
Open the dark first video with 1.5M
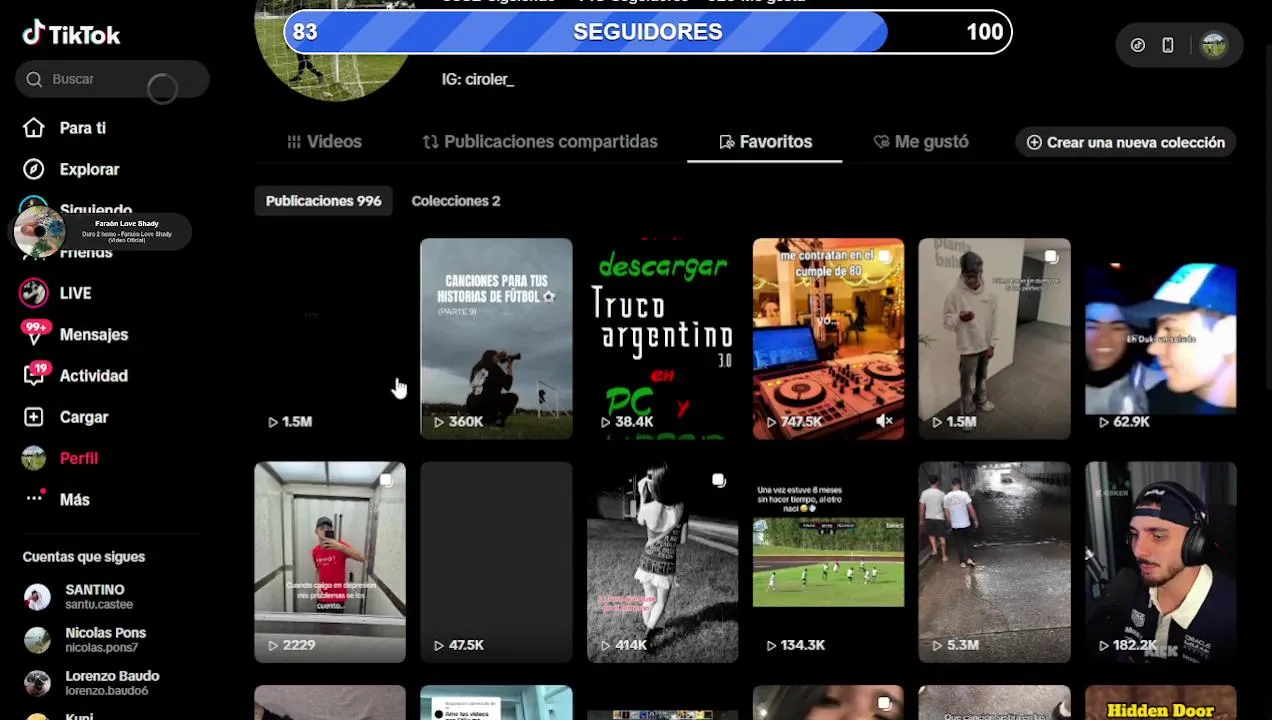click(x=330, y=338)
